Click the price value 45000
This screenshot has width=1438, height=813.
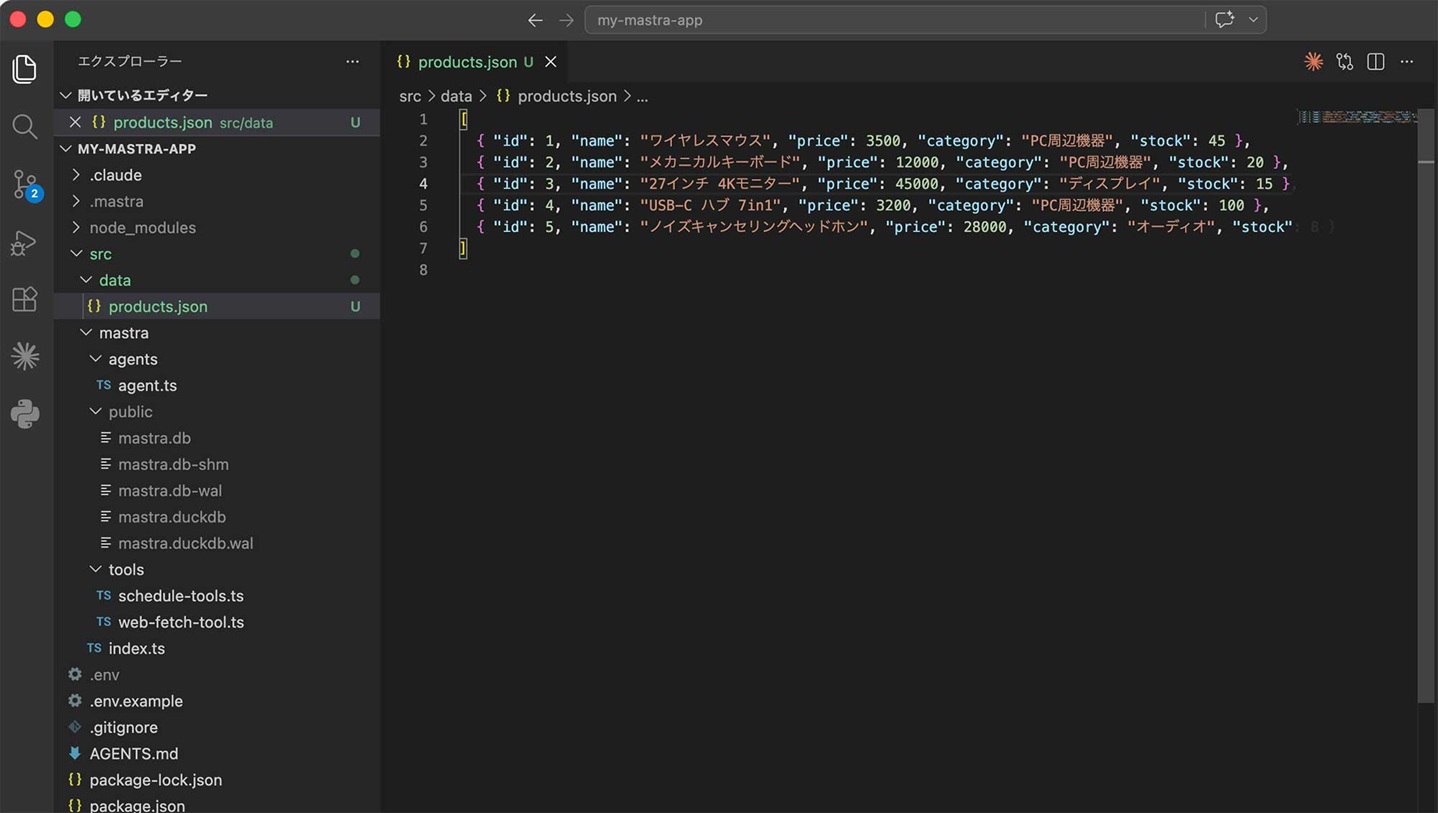tap(918, 184)
